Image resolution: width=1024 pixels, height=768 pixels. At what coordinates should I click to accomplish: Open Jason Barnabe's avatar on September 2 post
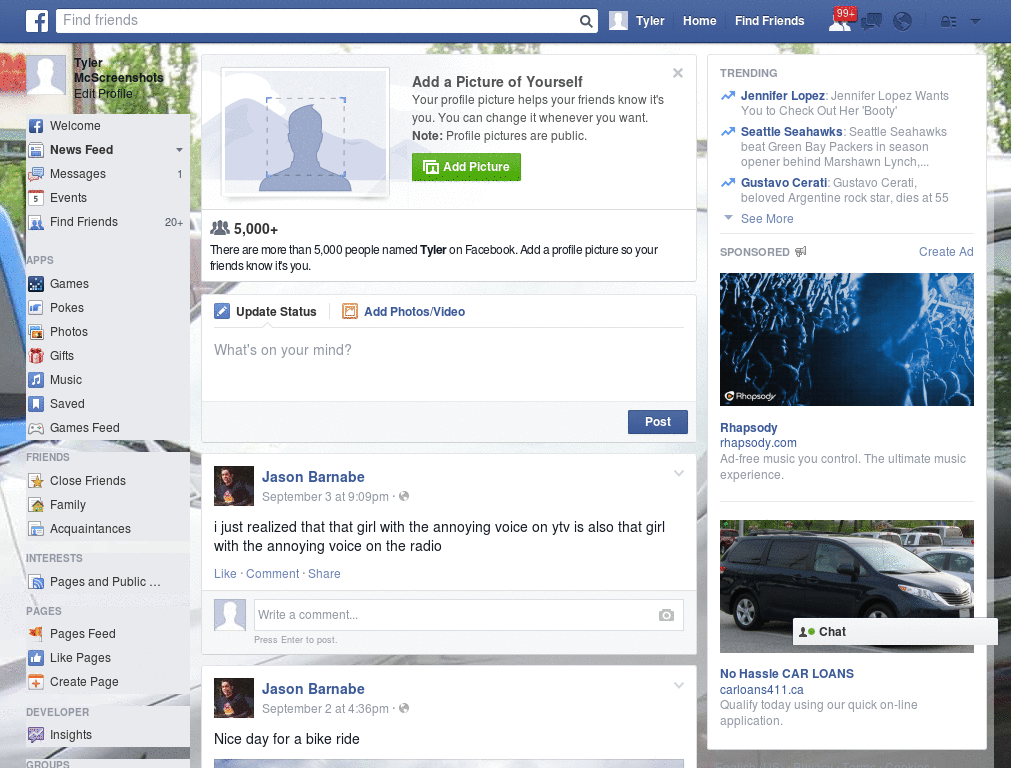pyautogui.click(x=234, y=698)
